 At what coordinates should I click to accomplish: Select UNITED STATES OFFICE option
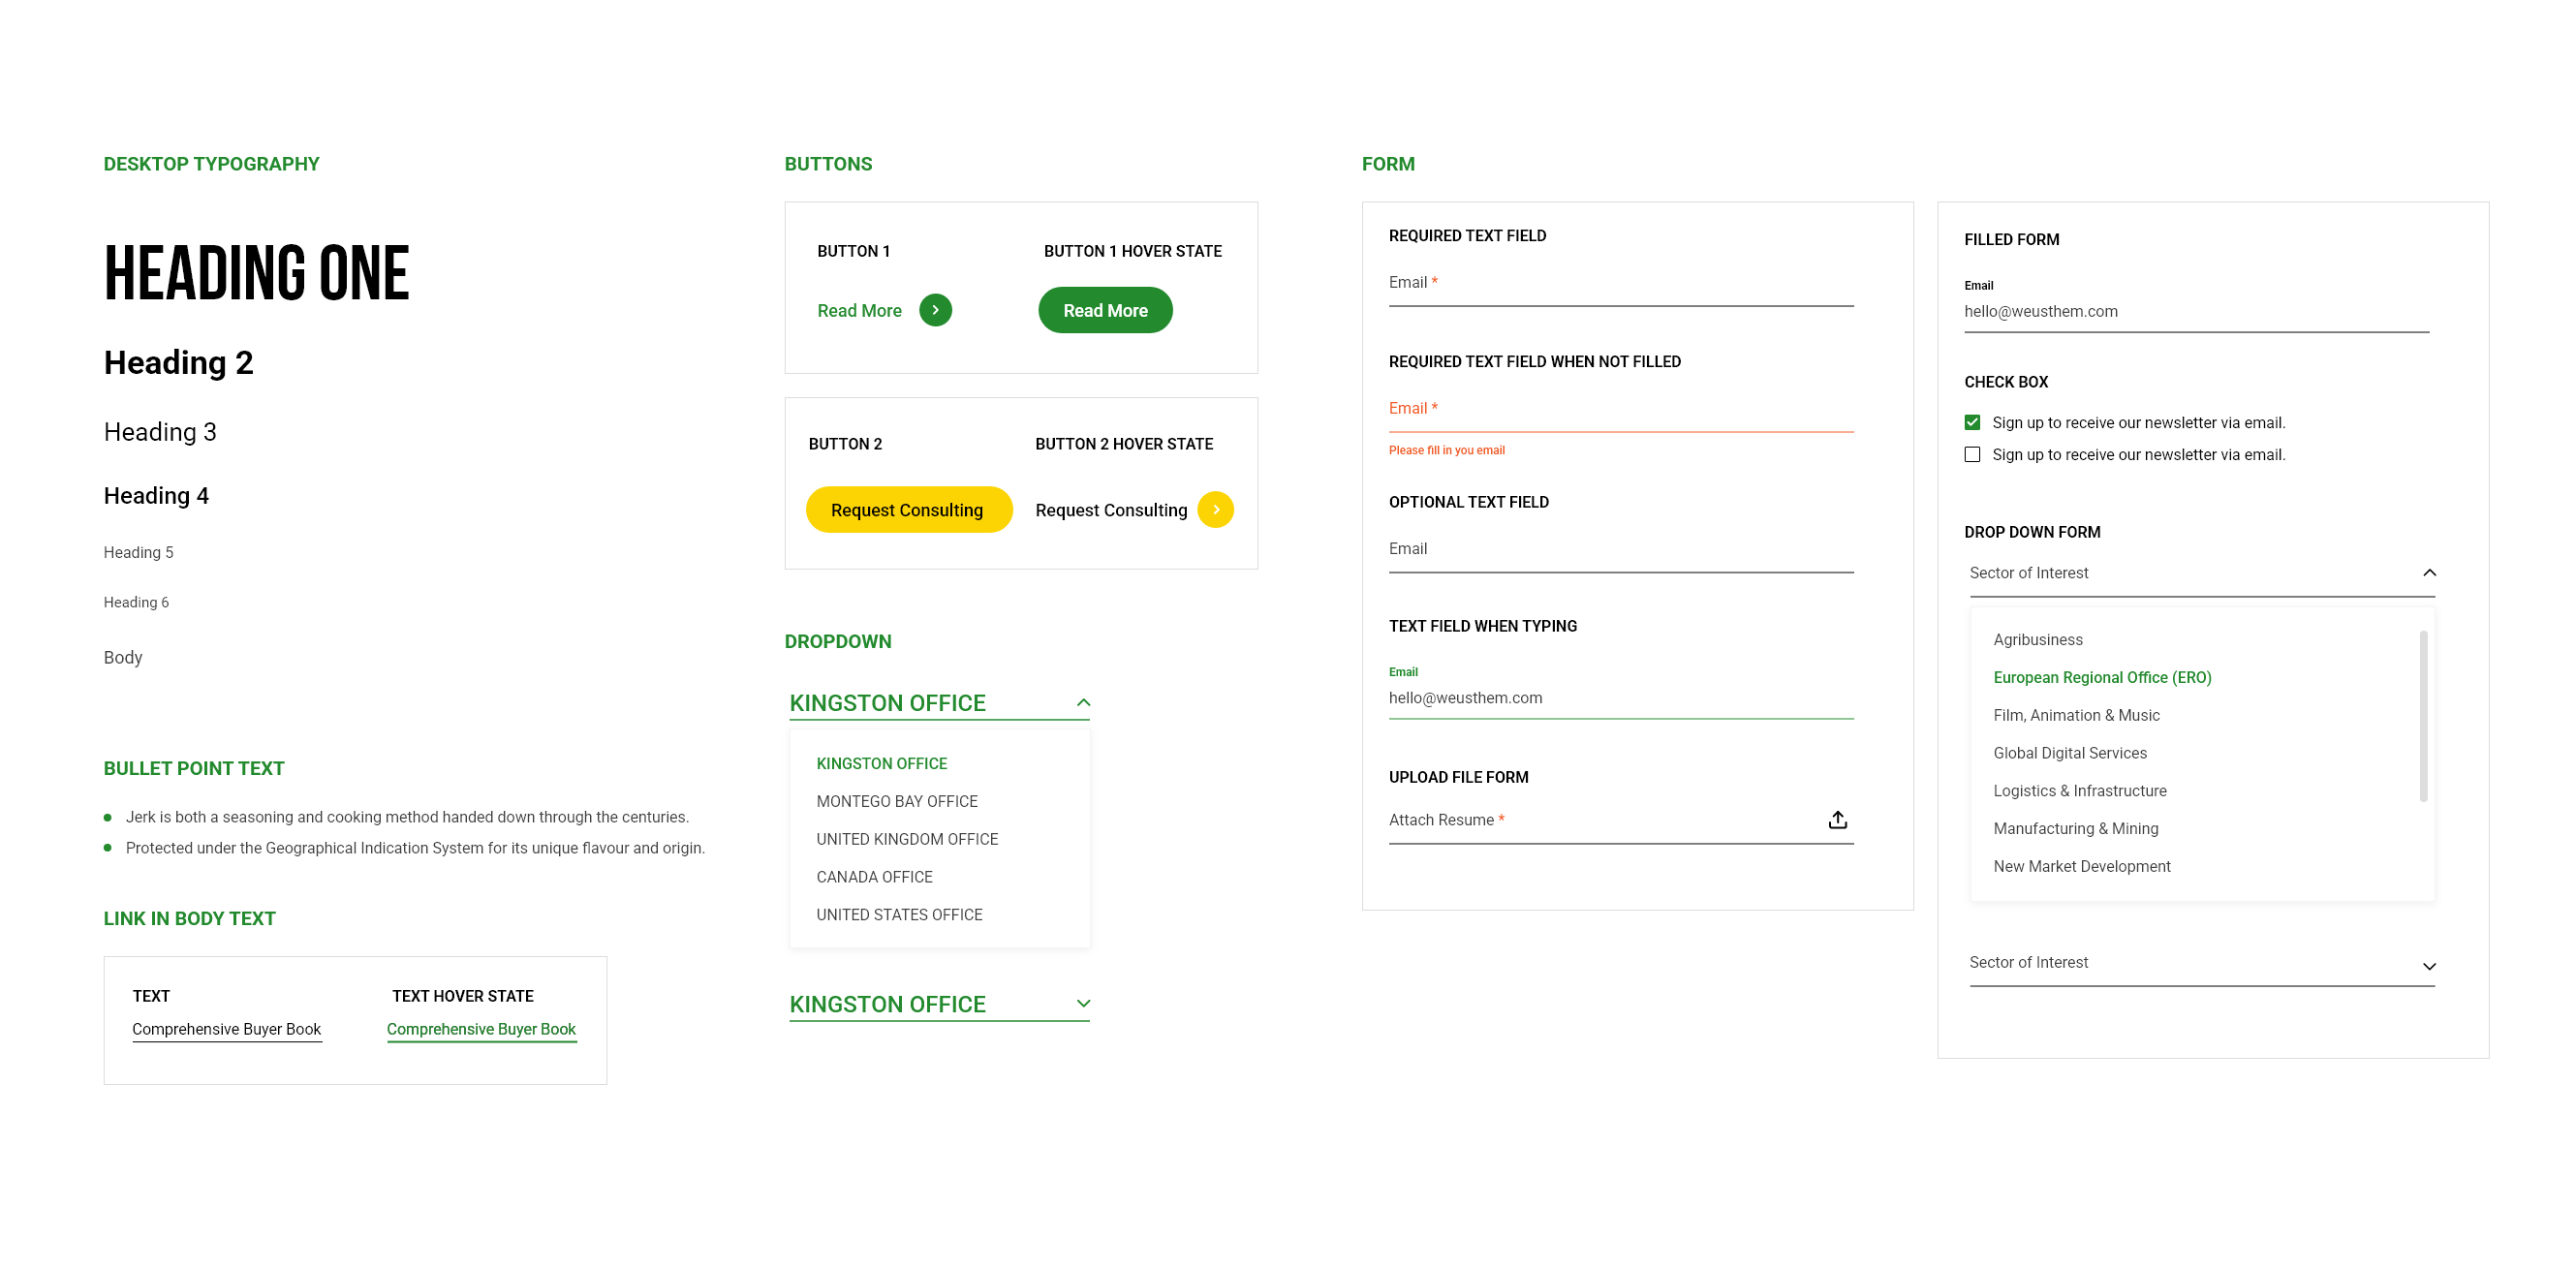898,915
